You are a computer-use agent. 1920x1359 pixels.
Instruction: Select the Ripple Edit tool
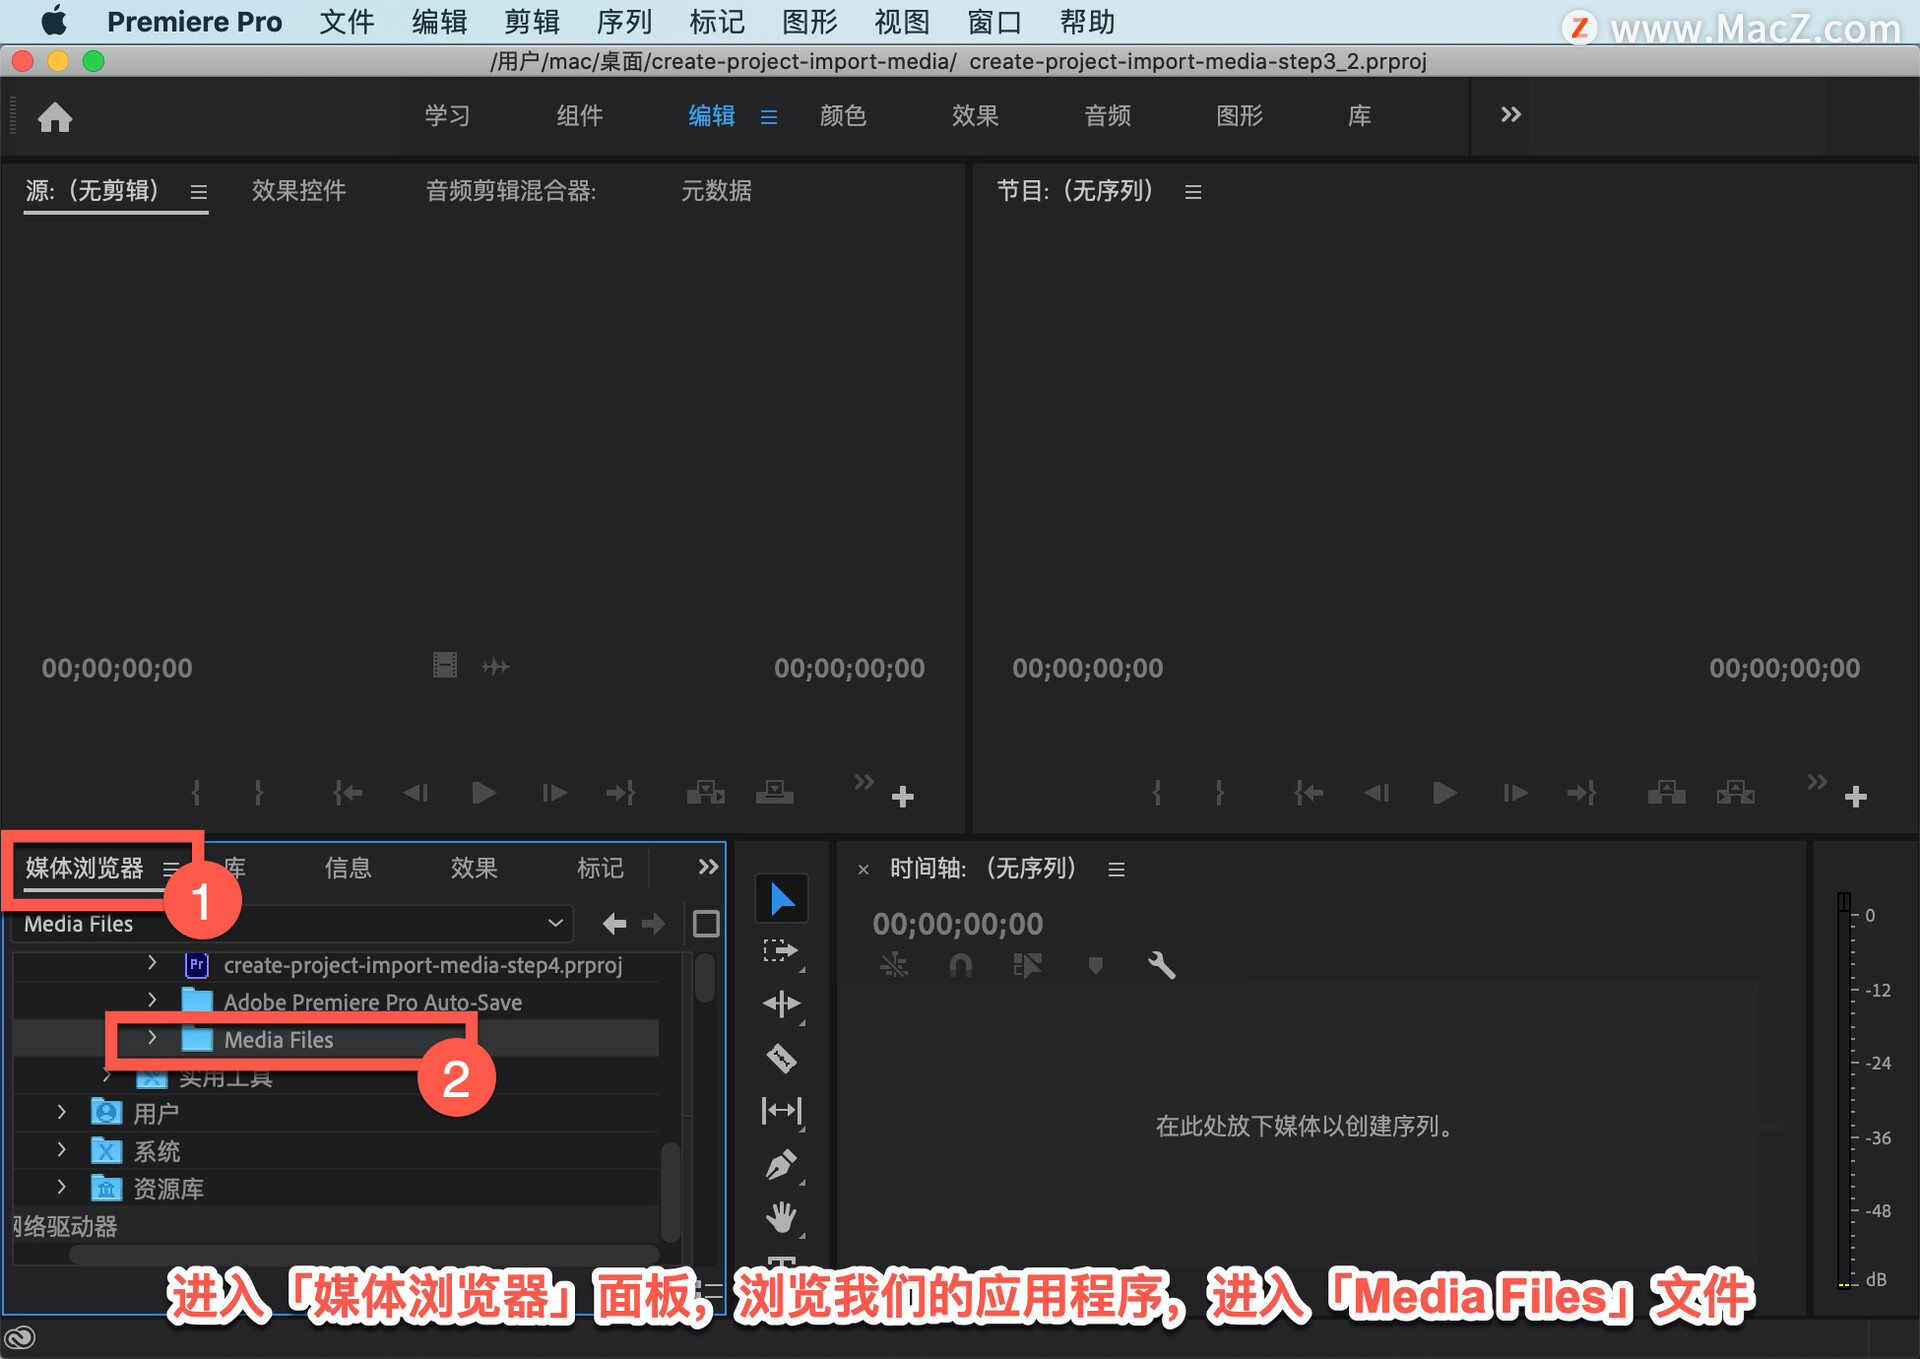point(781,1003)
